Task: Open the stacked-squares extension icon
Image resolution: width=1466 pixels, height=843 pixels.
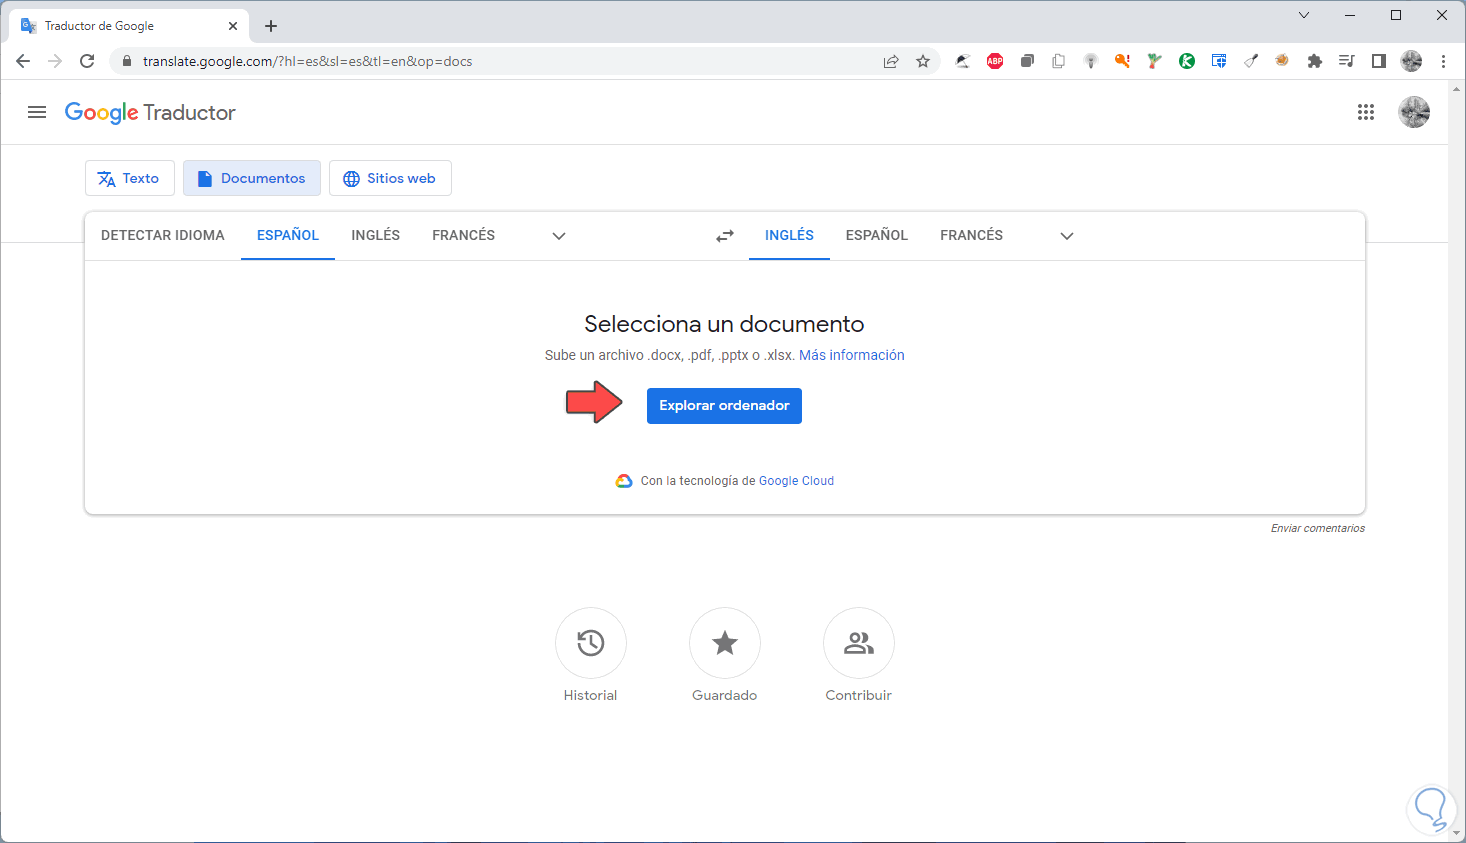Action: point(1027,61)
